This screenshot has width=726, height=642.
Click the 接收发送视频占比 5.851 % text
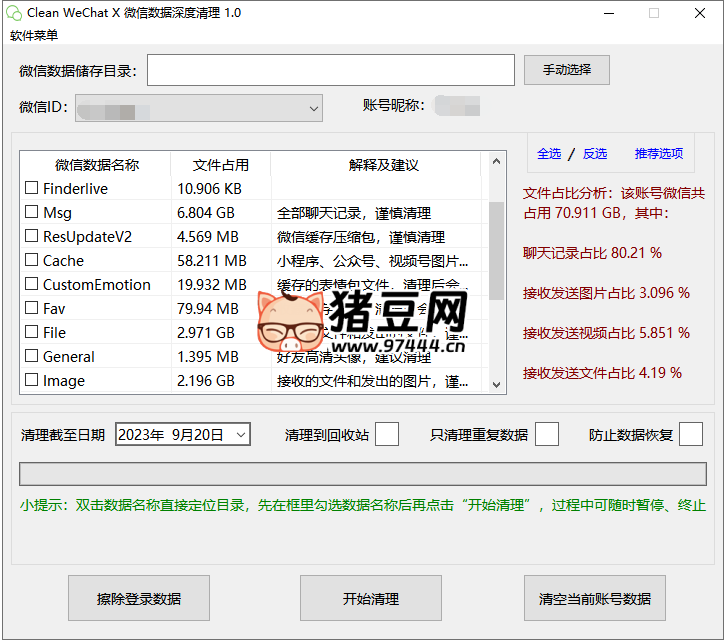(606, 333)
